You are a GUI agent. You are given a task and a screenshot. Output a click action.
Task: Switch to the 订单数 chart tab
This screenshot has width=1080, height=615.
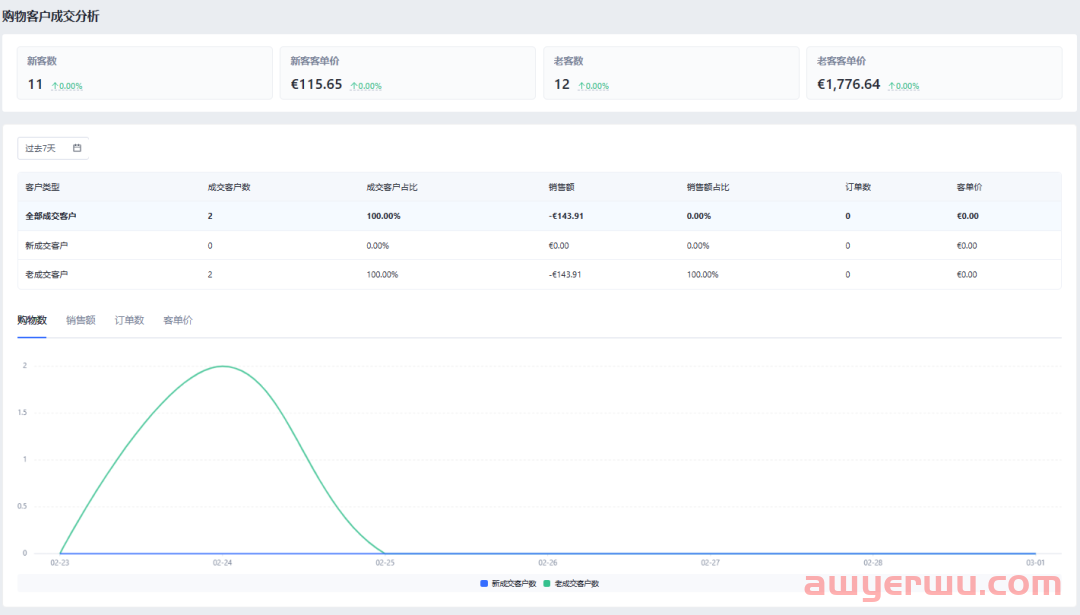coord(129,320)
